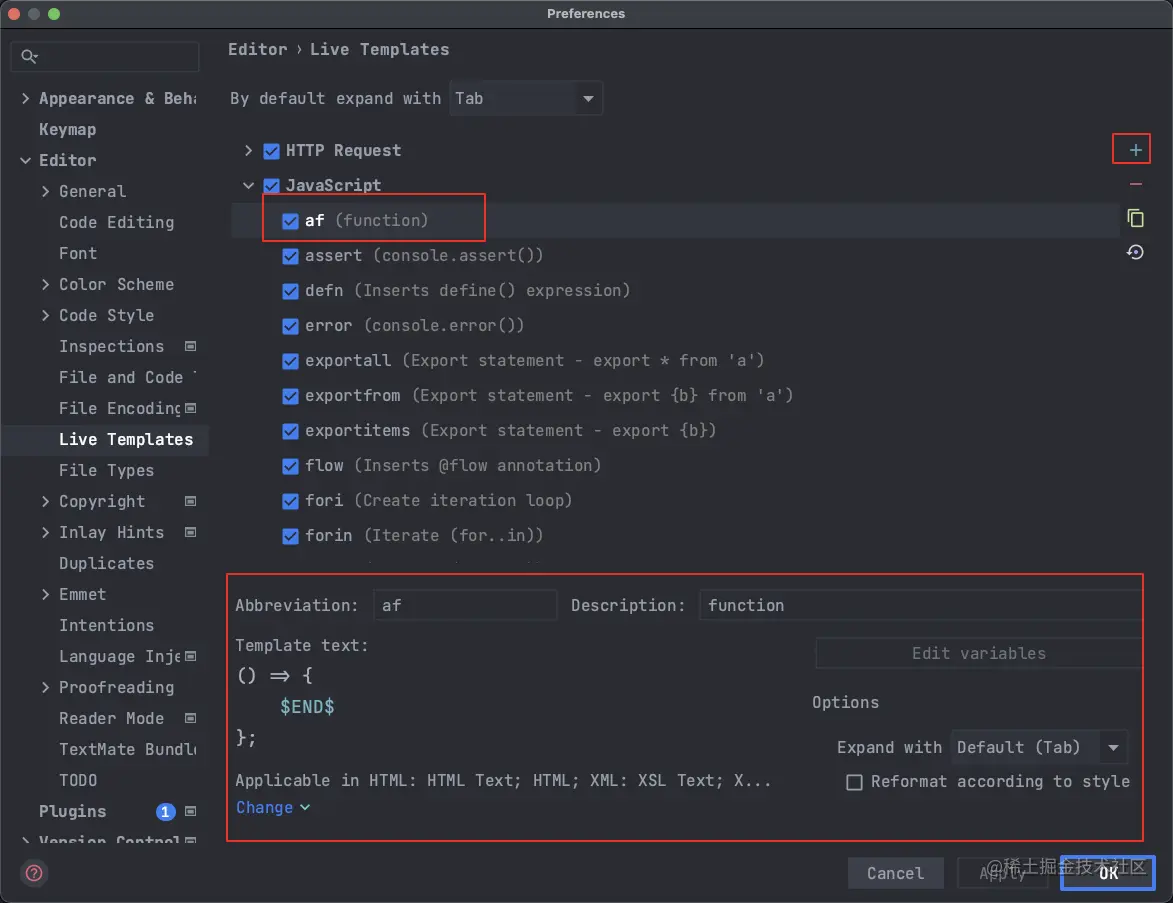Expand the Code Style settings node
This screenshot has width=1173, height=903.
tap(46, 315)
